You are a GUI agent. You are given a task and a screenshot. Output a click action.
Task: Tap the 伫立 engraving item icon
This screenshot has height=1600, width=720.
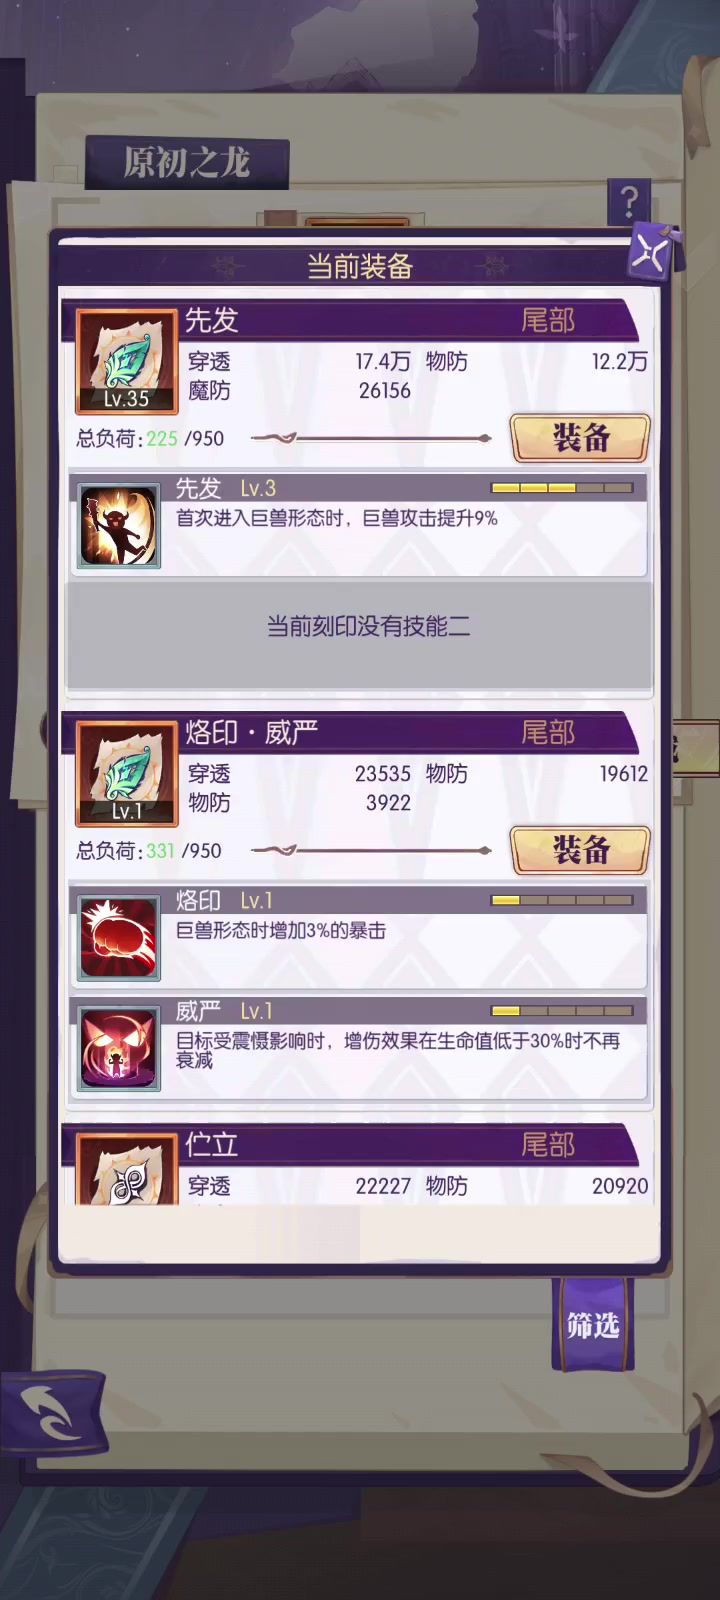click(127, 1170)
